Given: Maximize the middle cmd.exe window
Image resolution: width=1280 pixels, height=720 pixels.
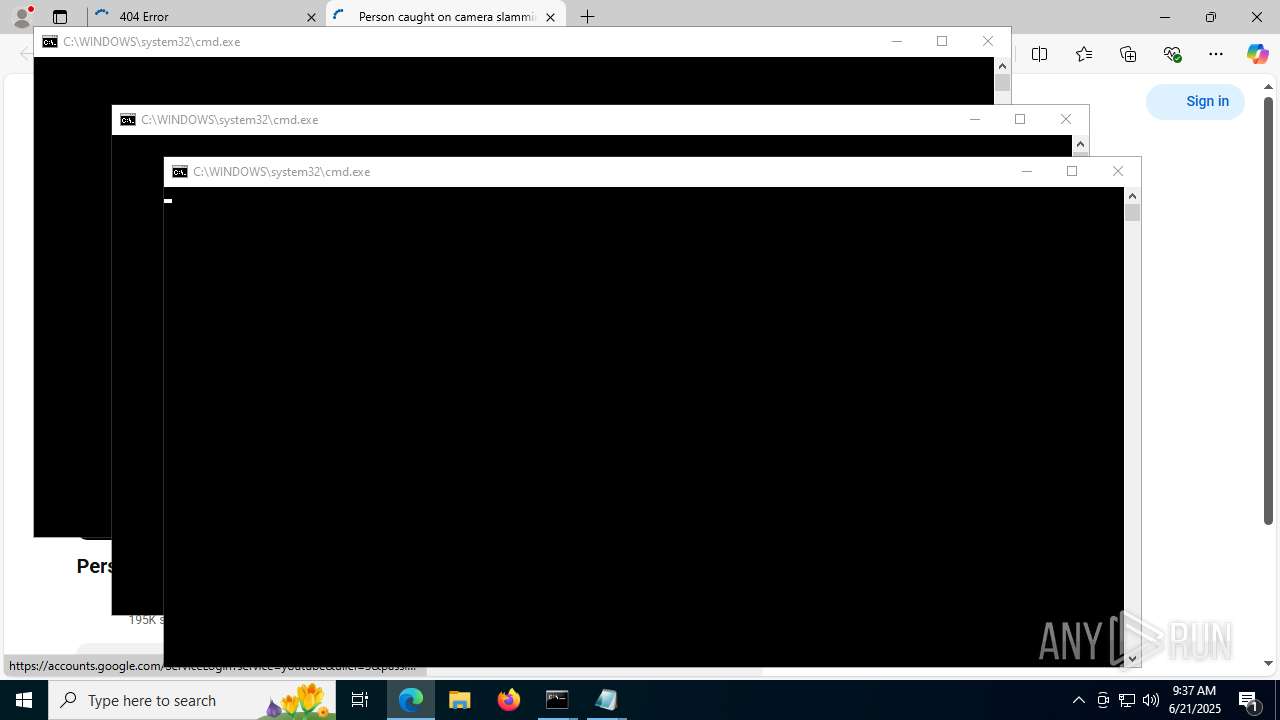Looking at the screenshot, I should pyautogui.click(x=1020, y=120).
